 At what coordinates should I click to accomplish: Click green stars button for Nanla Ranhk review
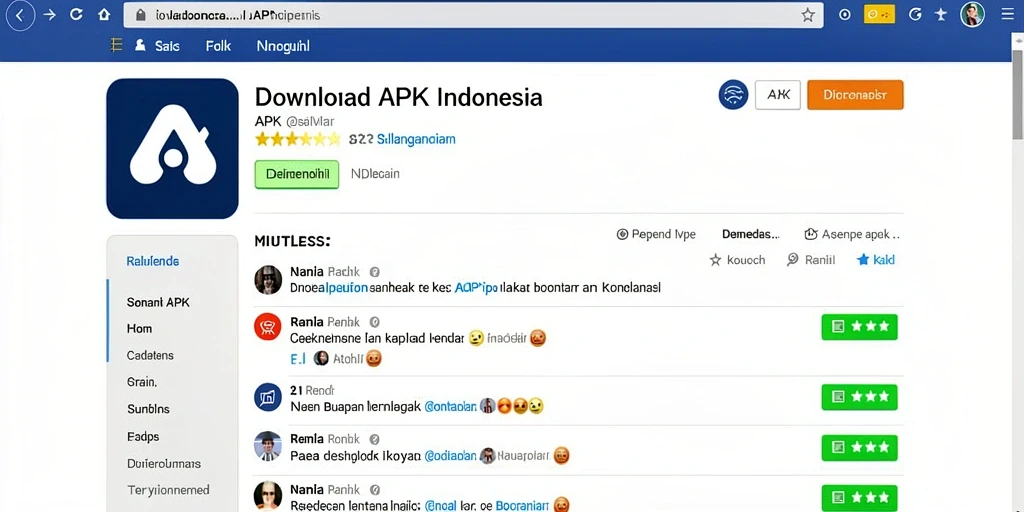859,498
